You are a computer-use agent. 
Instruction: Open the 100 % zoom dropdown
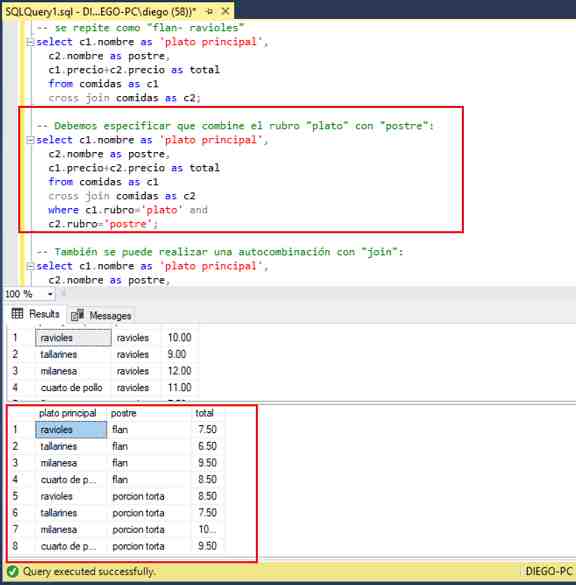pyautogui.click(x=50, y=294)
